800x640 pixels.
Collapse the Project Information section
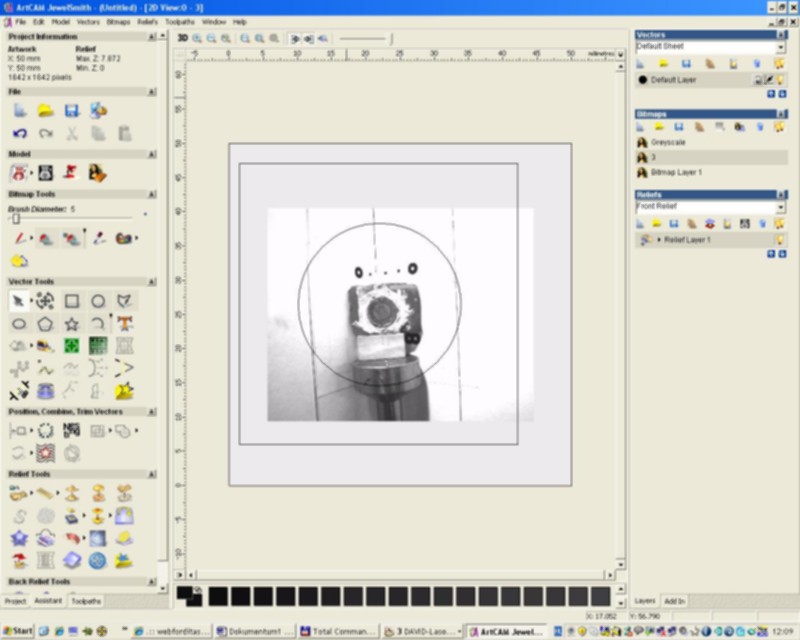coord(152,37)
